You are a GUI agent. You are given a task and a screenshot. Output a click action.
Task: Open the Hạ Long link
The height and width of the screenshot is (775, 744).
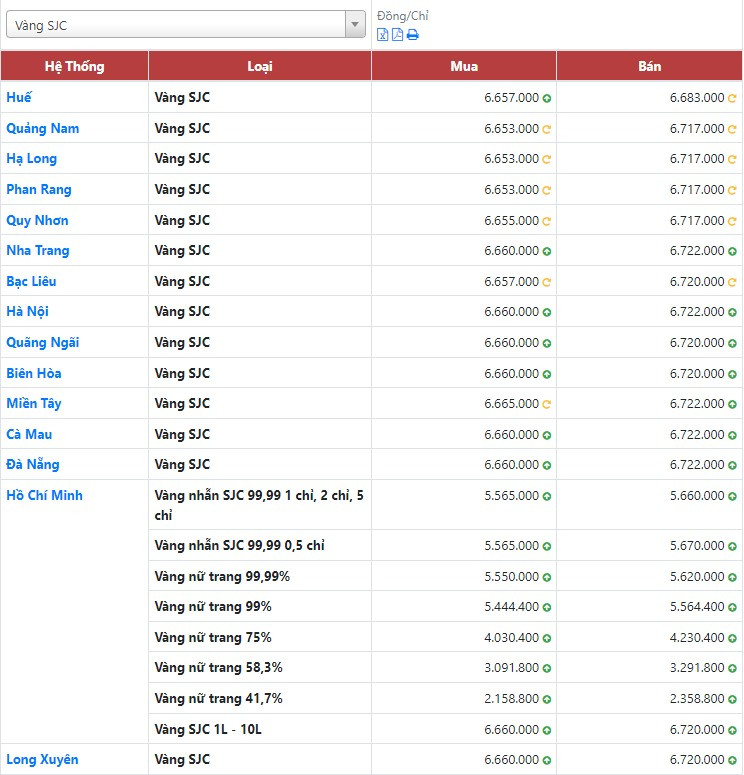click(x=32, y=159)
